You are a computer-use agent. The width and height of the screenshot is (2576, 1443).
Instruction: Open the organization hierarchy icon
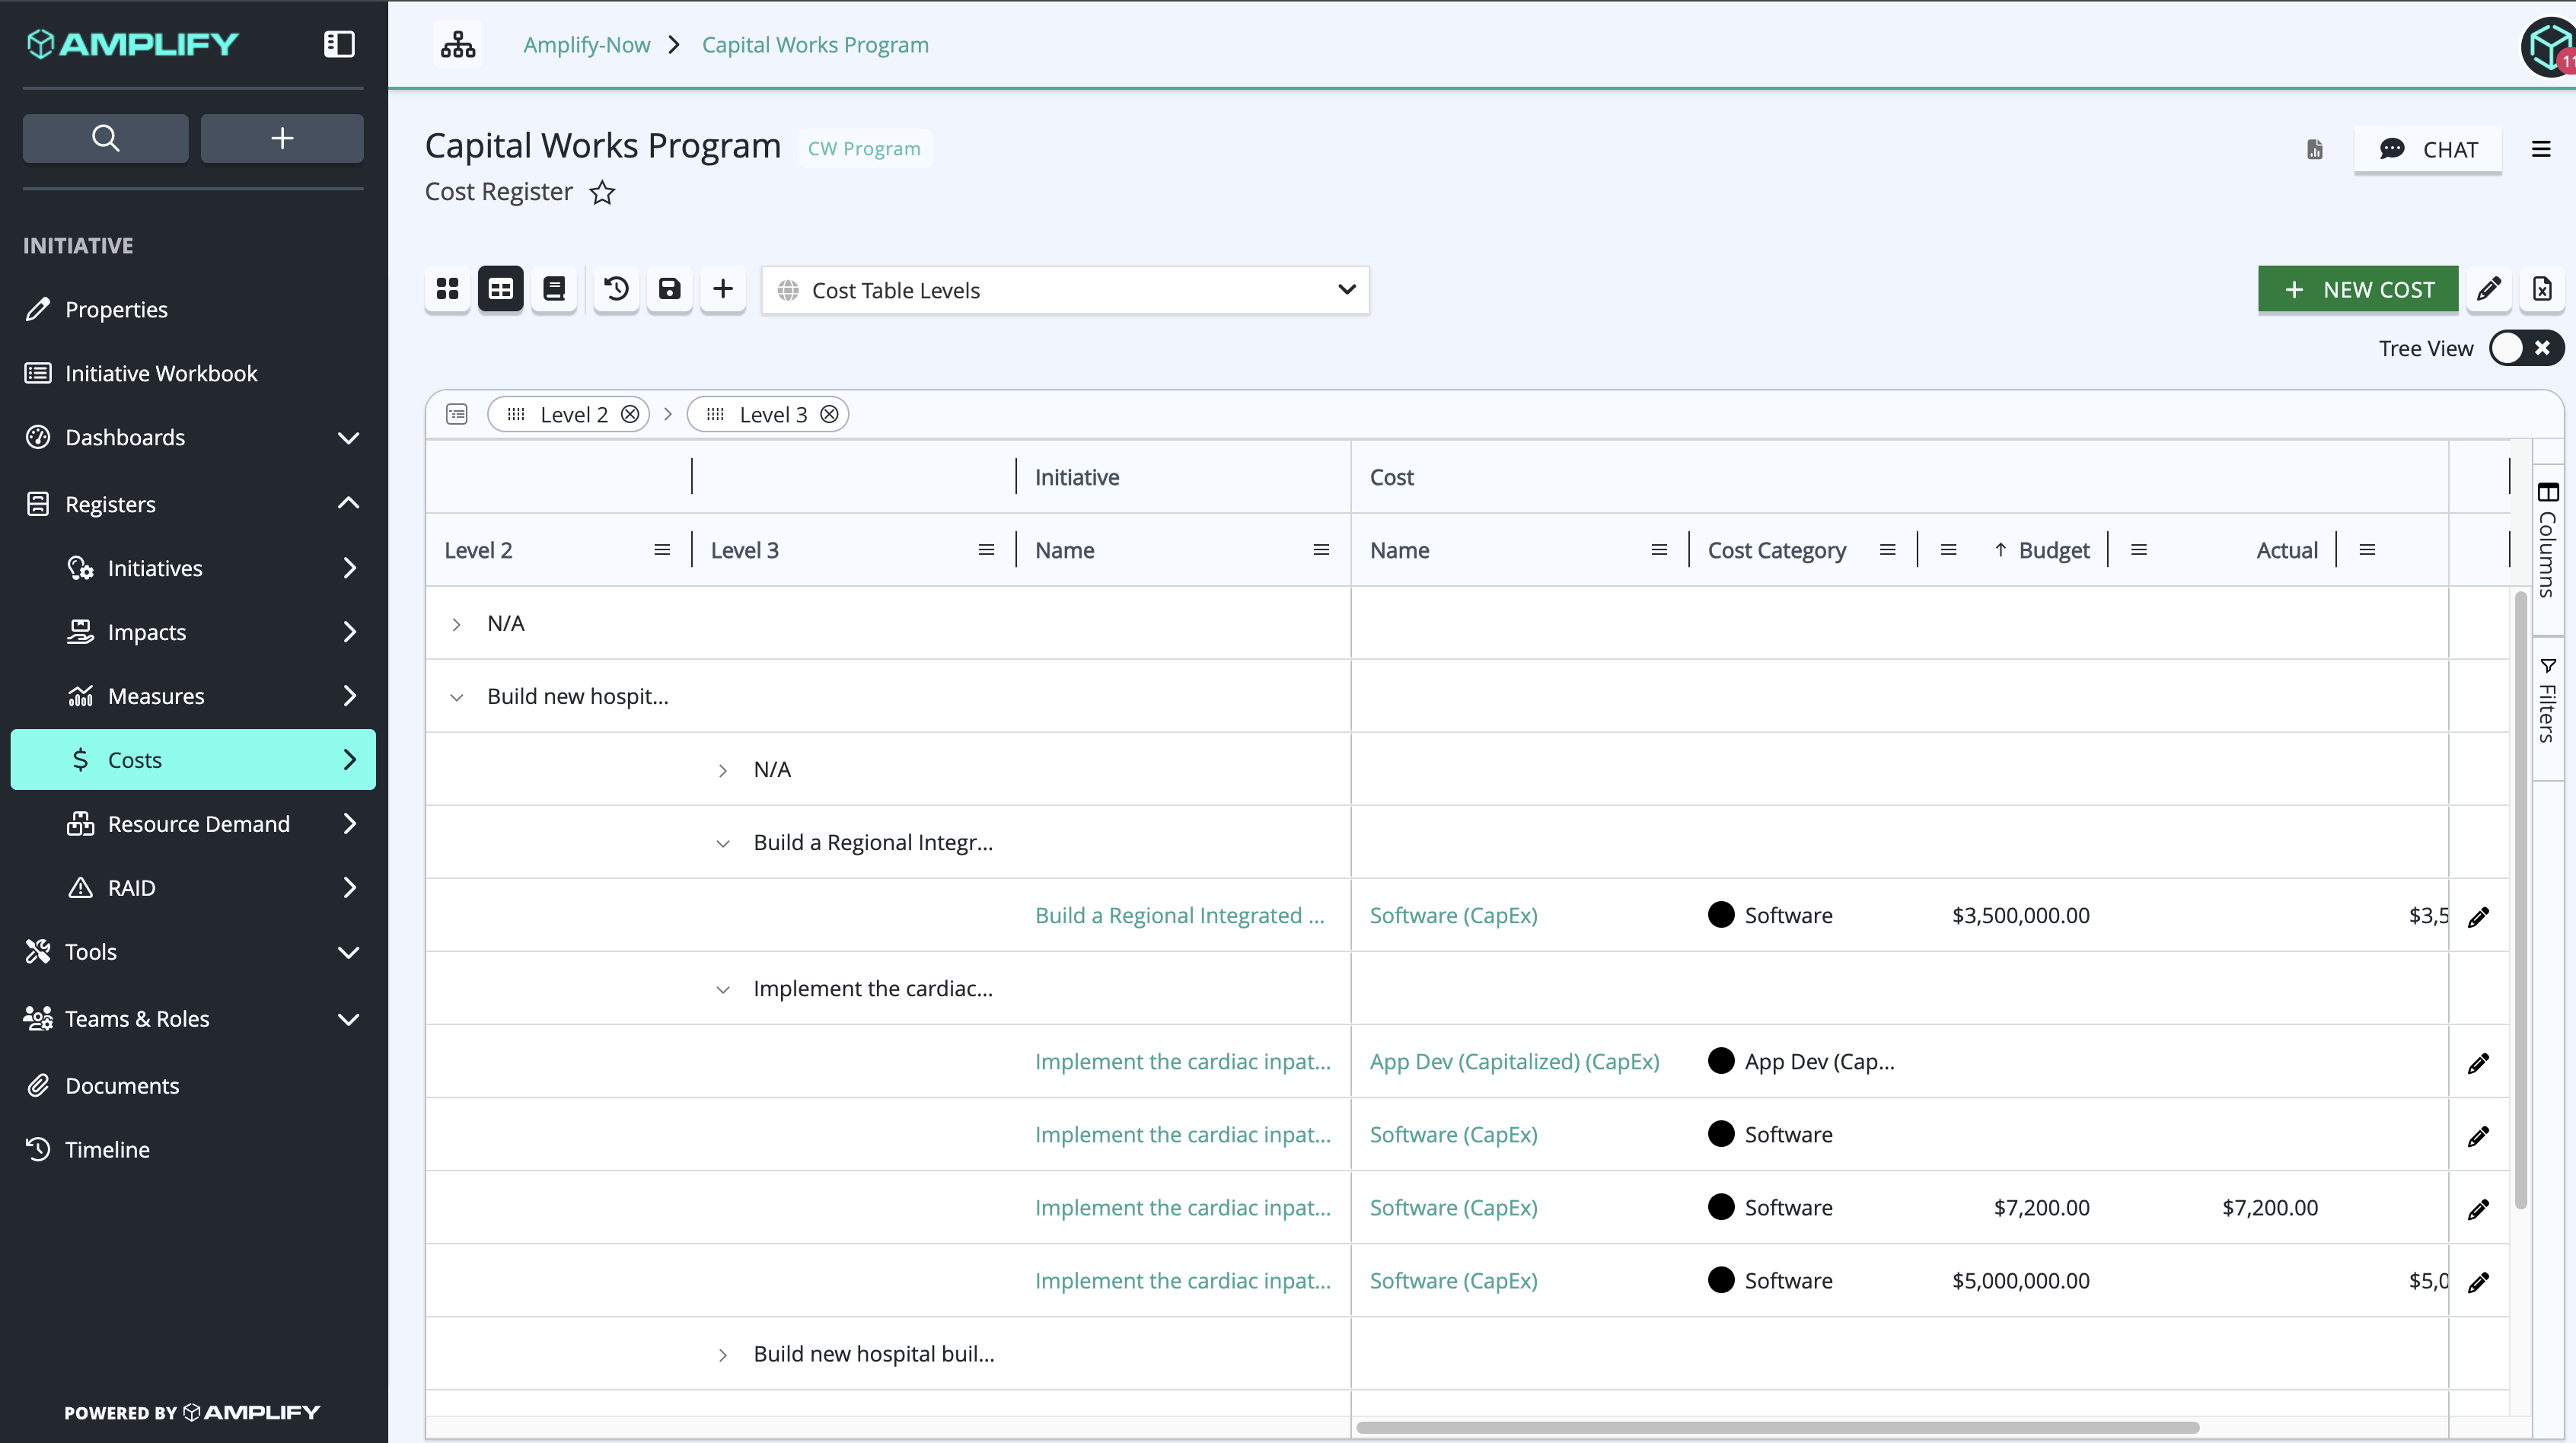[458, 45]
